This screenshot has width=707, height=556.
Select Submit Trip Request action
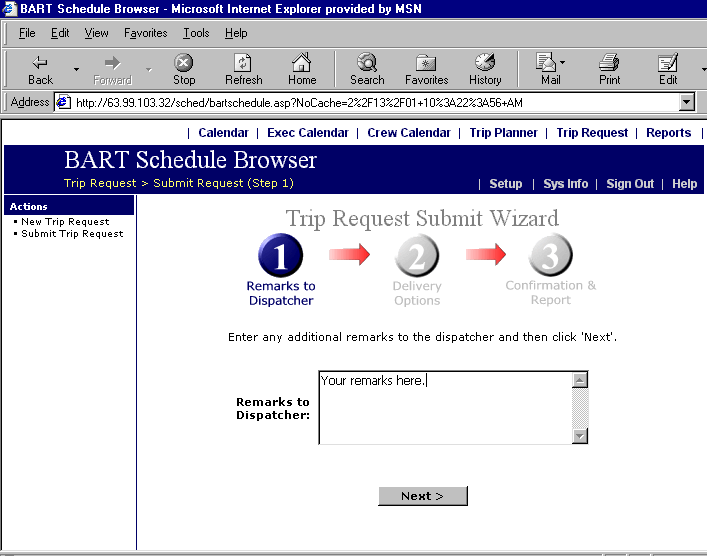[72, 234]
